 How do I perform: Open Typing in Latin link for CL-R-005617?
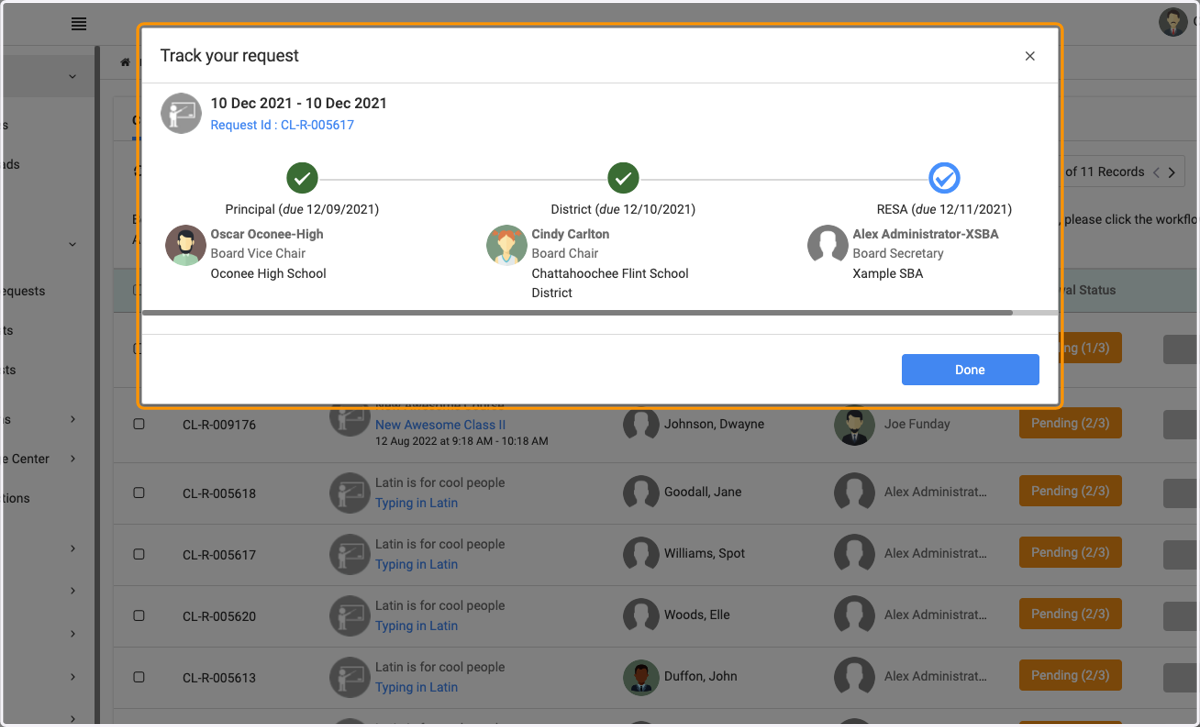tap(416, 564)
